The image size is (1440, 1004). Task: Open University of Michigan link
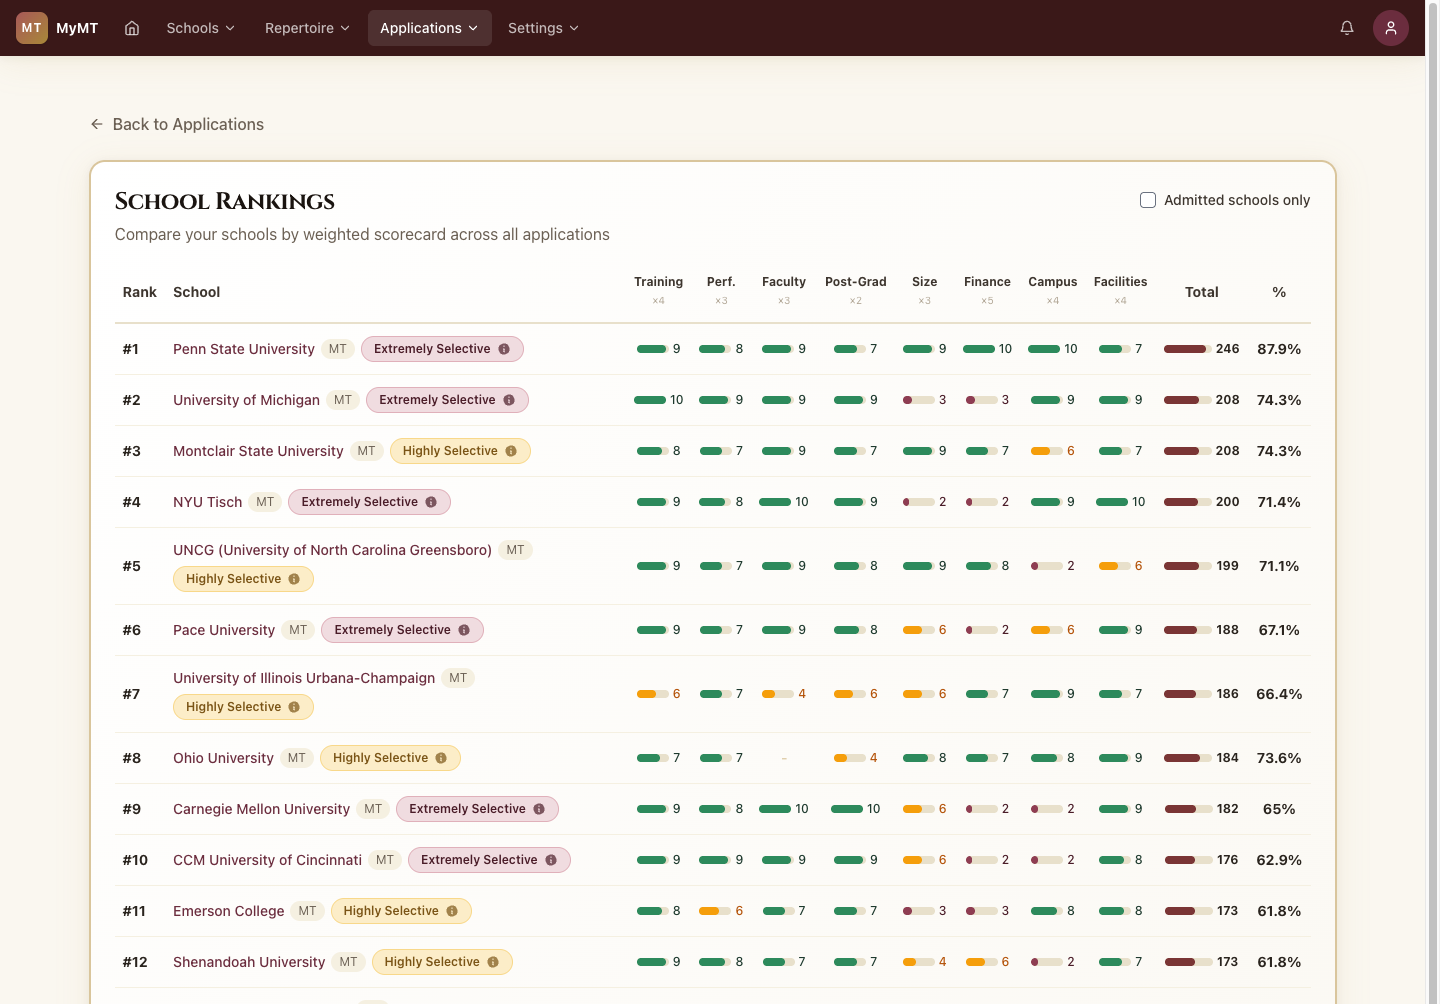[246, 400]
